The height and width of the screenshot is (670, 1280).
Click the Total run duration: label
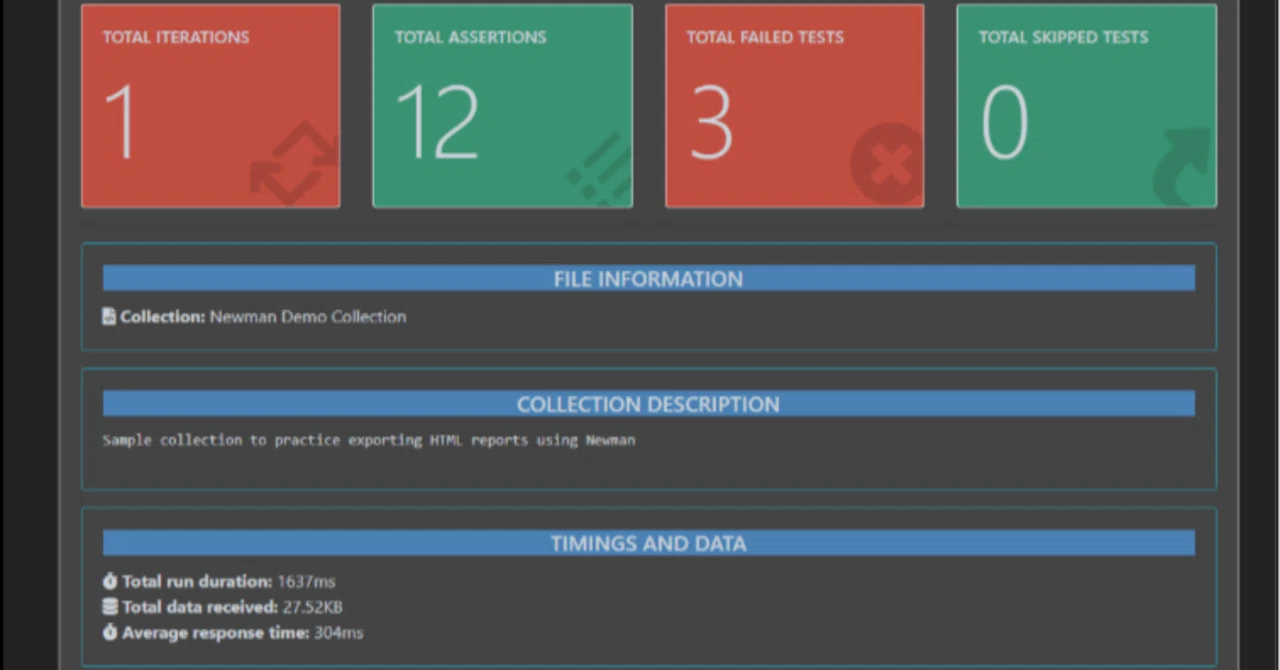(197, 581)
